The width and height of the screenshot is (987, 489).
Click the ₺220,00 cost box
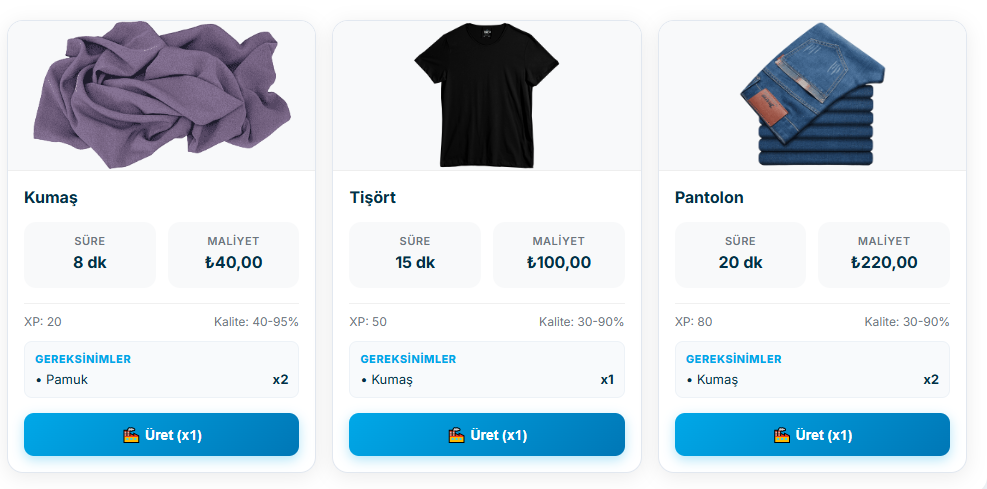tap(884, 254)
